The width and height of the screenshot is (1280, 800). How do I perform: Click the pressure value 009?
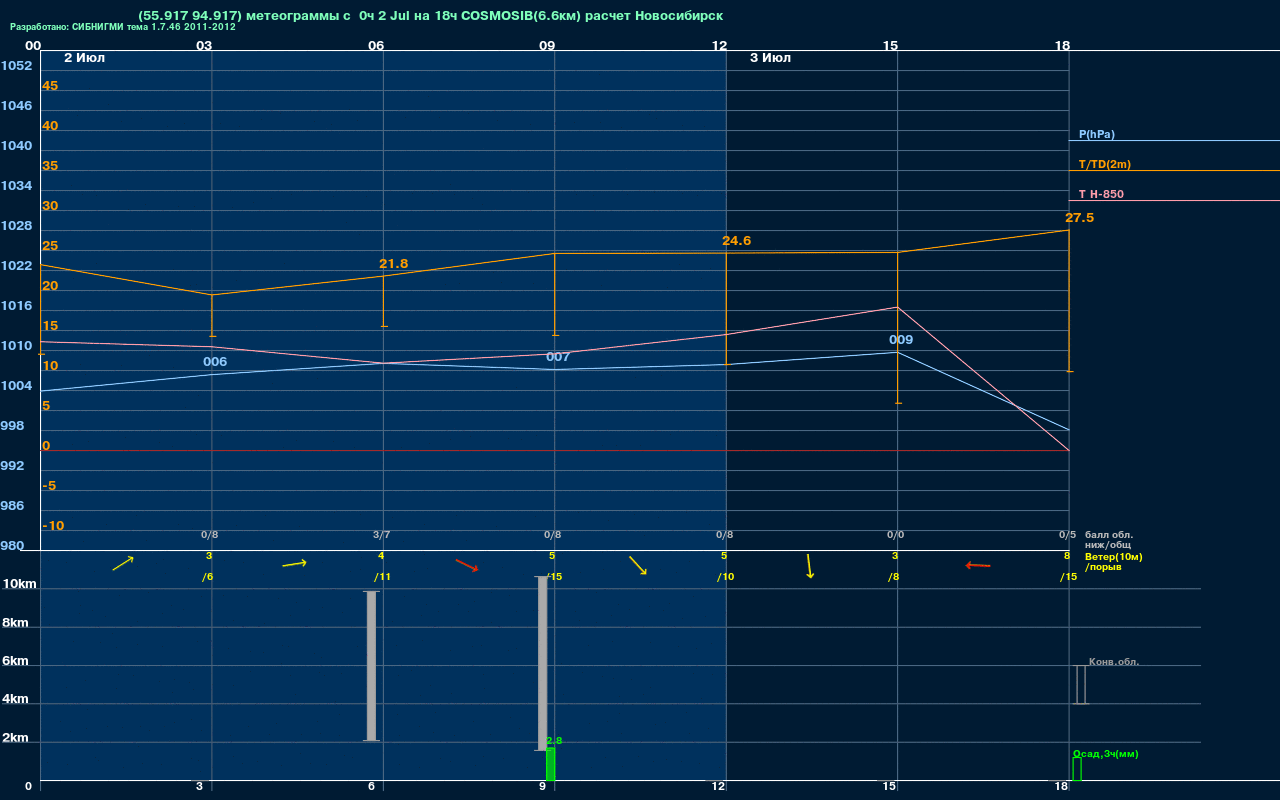(x=901, y=340)
